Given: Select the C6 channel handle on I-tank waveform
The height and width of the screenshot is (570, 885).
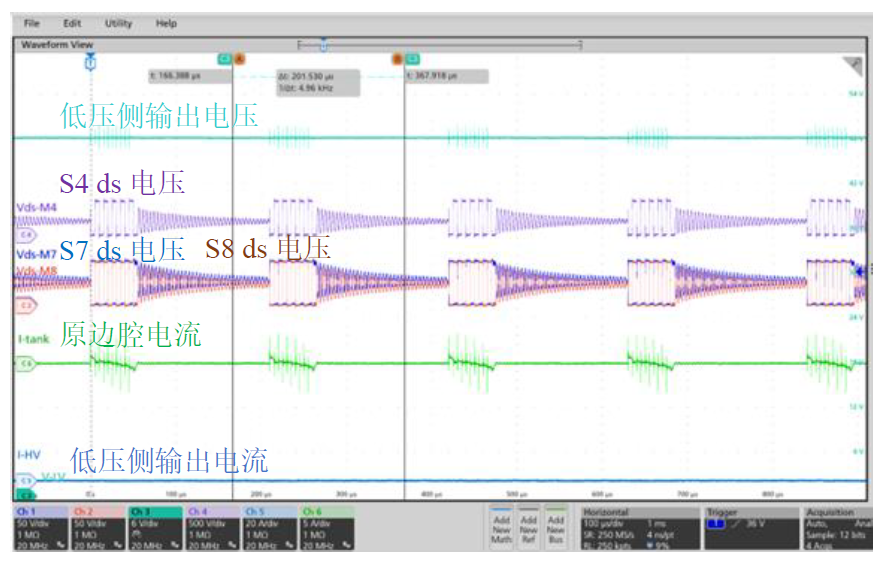Looking at the screenshot, I should (25, 365).
